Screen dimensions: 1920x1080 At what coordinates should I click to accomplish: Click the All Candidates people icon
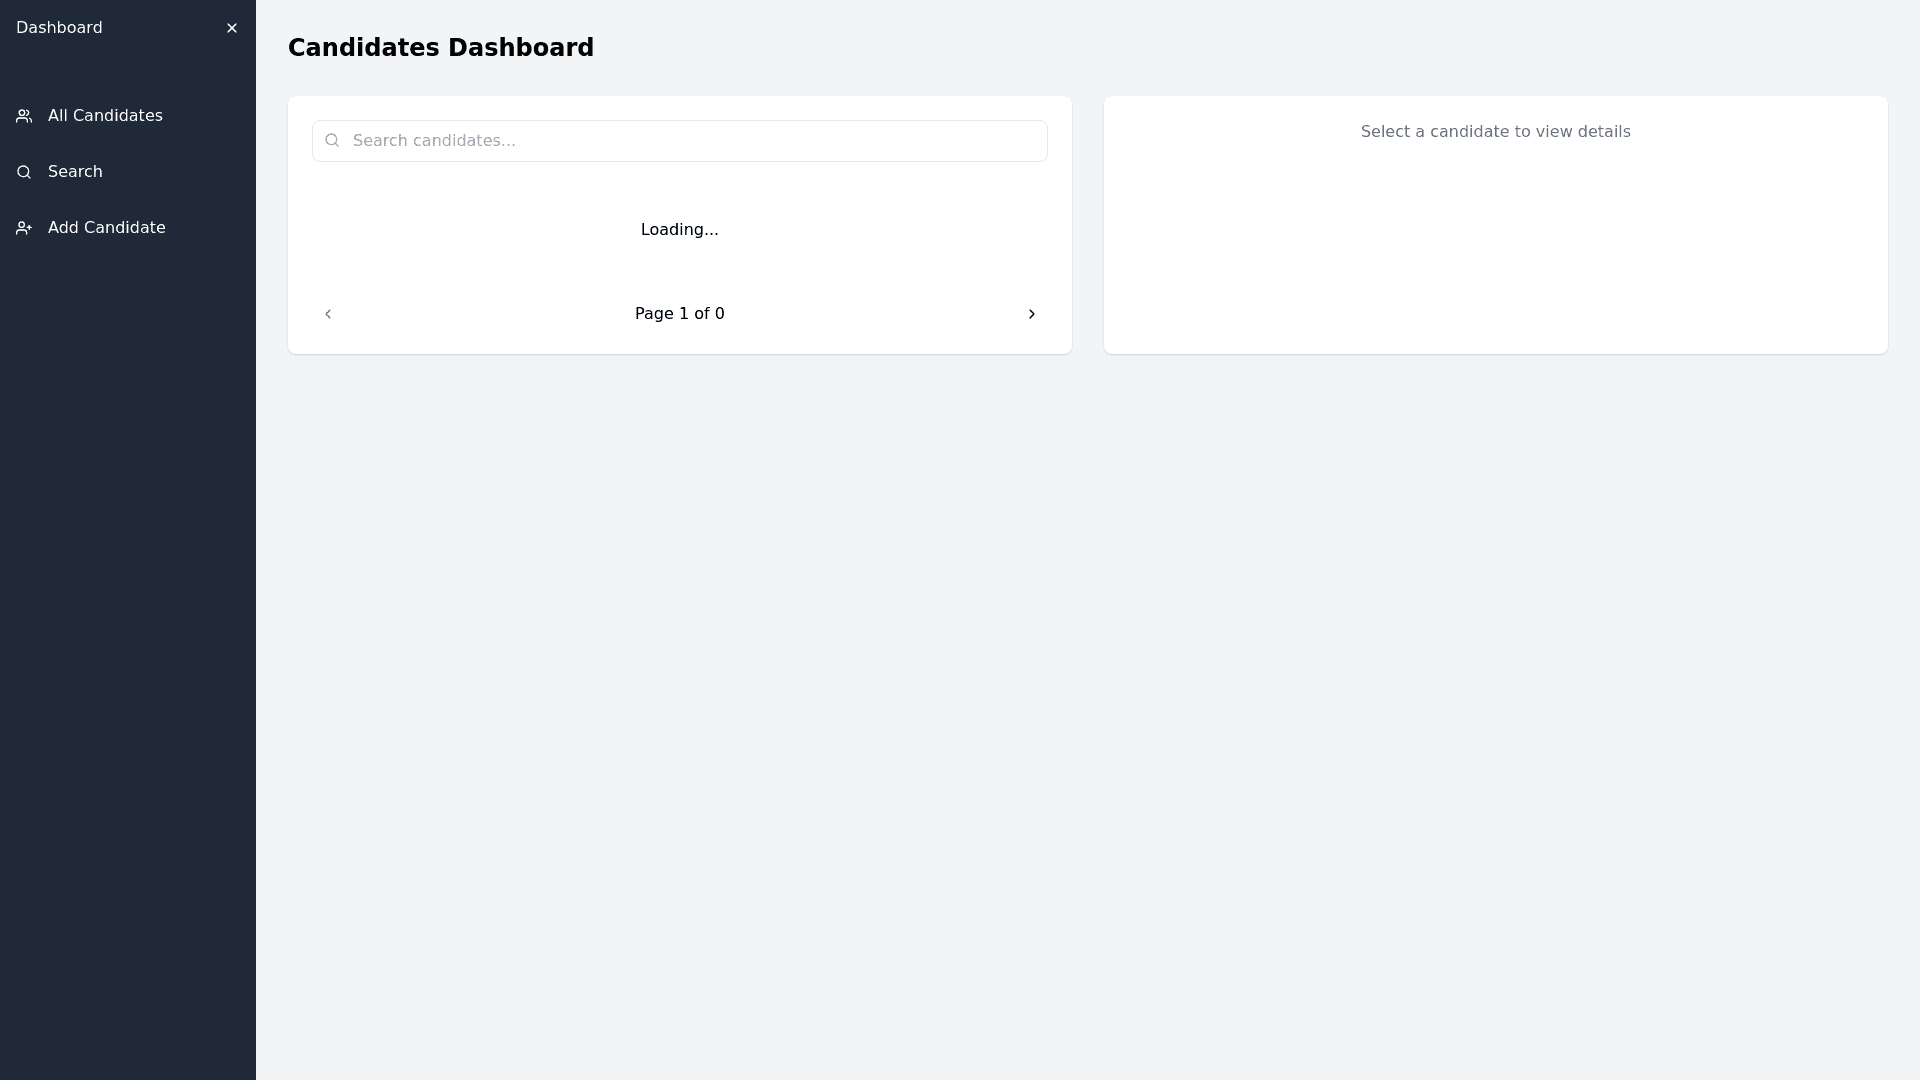pos(24,116)
